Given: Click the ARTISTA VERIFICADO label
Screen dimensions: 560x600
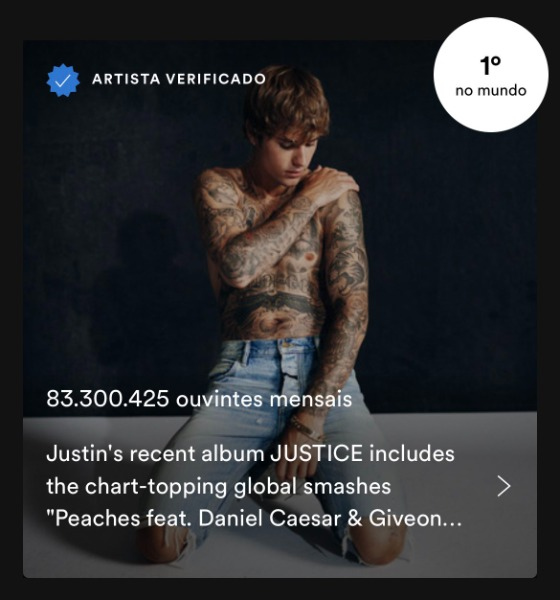Looking at the screenshot, I should click(179, 79).
